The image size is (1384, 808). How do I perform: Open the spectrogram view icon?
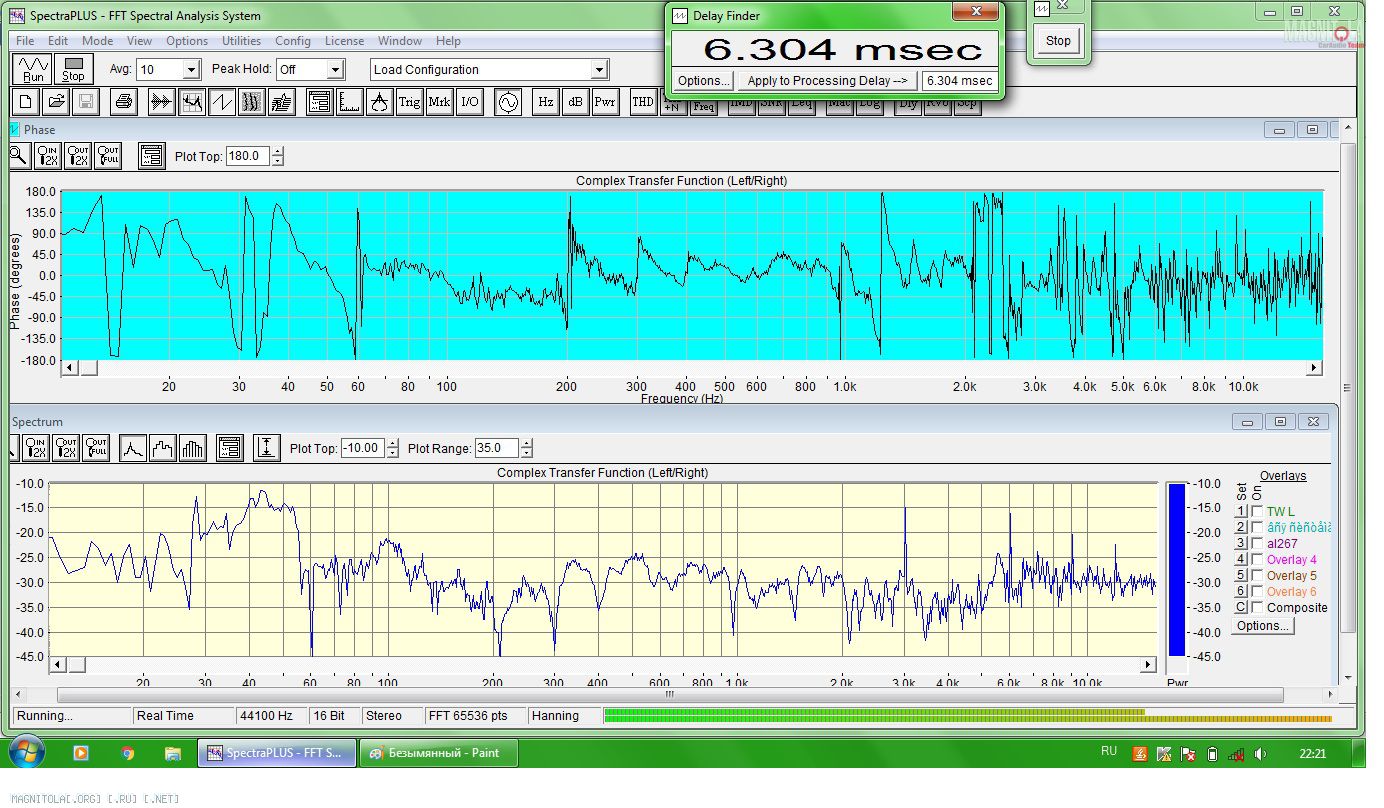[x=251, y=101]
